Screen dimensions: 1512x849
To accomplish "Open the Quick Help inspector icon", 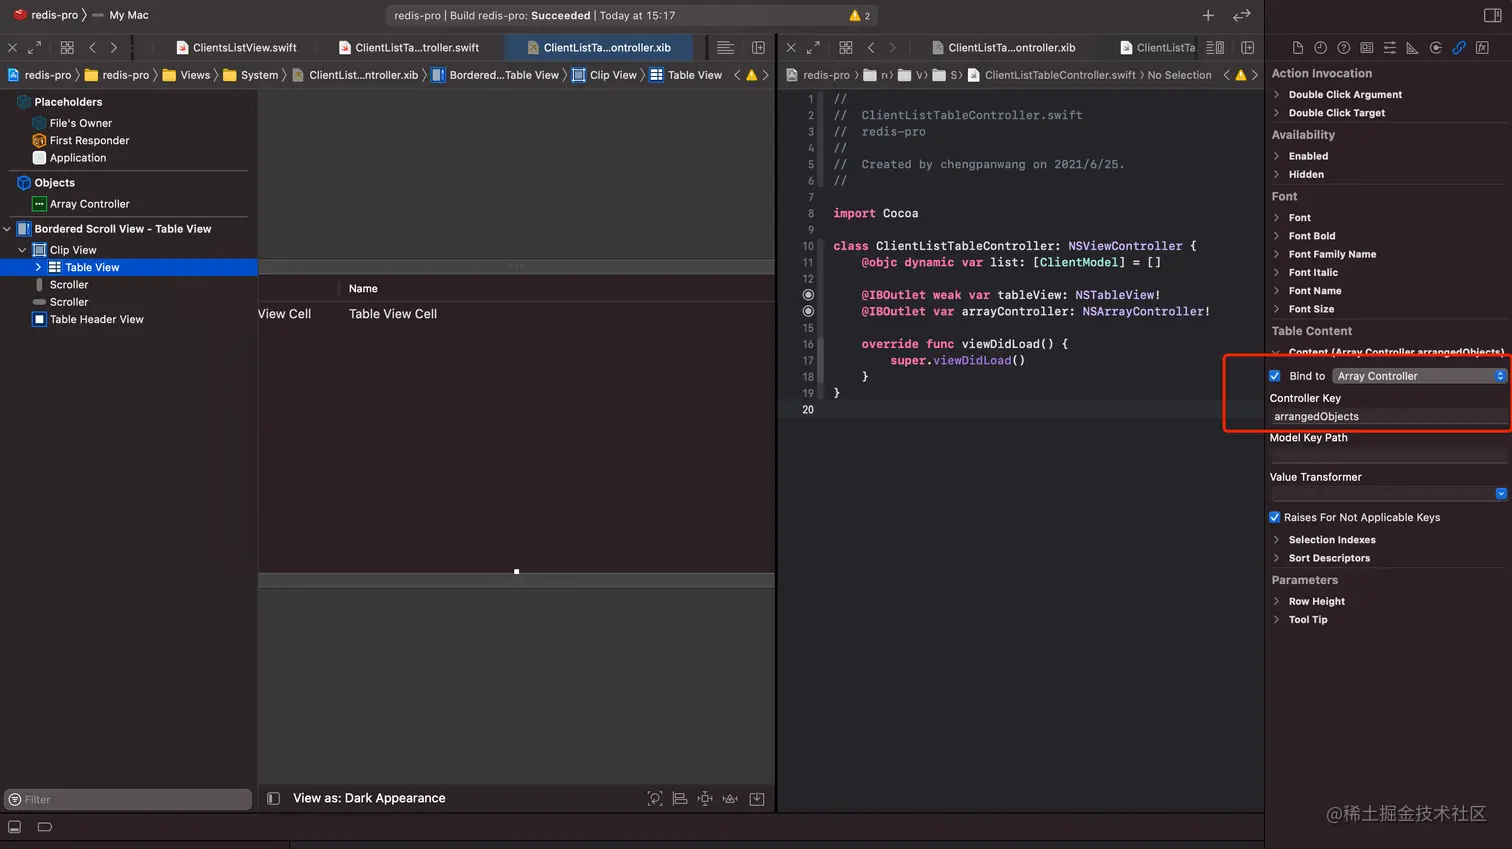I will pyautogui.click(x=1343, y=48).
